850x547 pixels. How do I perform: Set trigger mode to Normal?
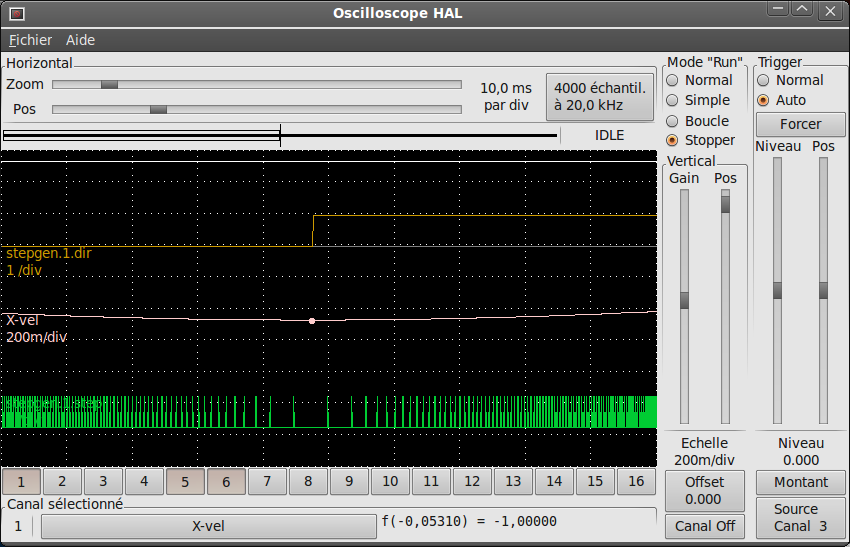click(791, 80)
